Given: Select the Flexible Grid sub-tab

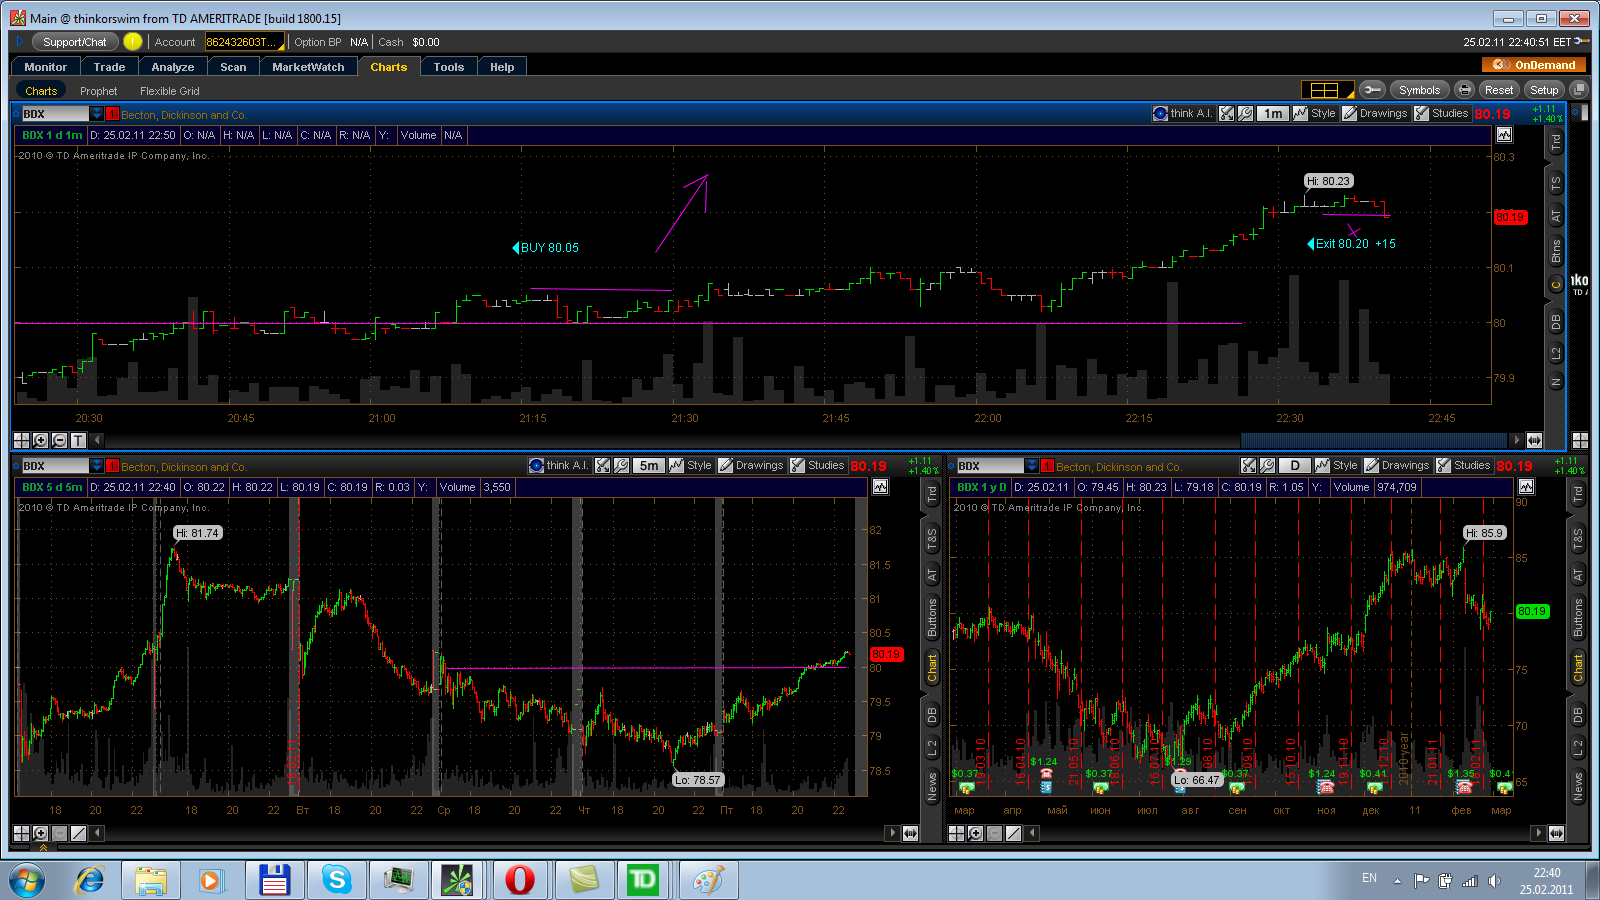Looking at the screenshot, I should pos(170,91).
